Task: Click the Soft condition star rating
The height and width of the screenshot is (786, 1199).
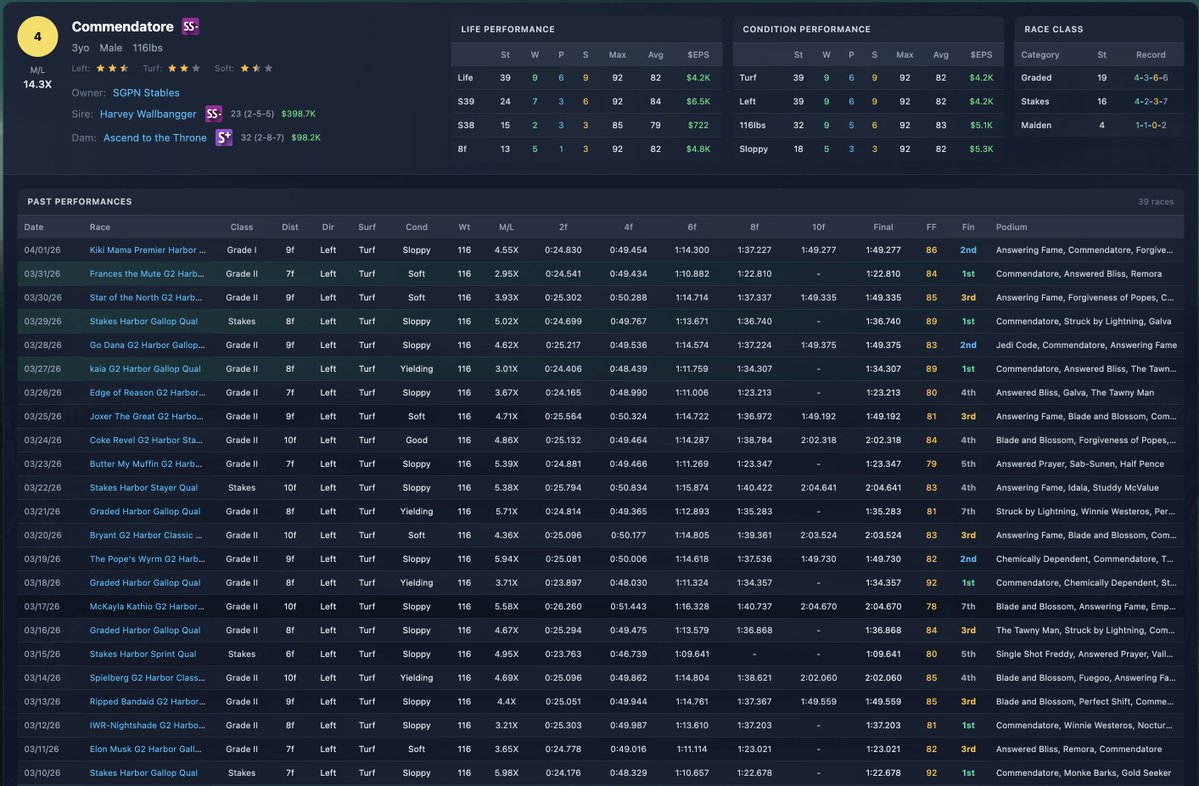Action: pyautogui.click(x=256, y=68)
